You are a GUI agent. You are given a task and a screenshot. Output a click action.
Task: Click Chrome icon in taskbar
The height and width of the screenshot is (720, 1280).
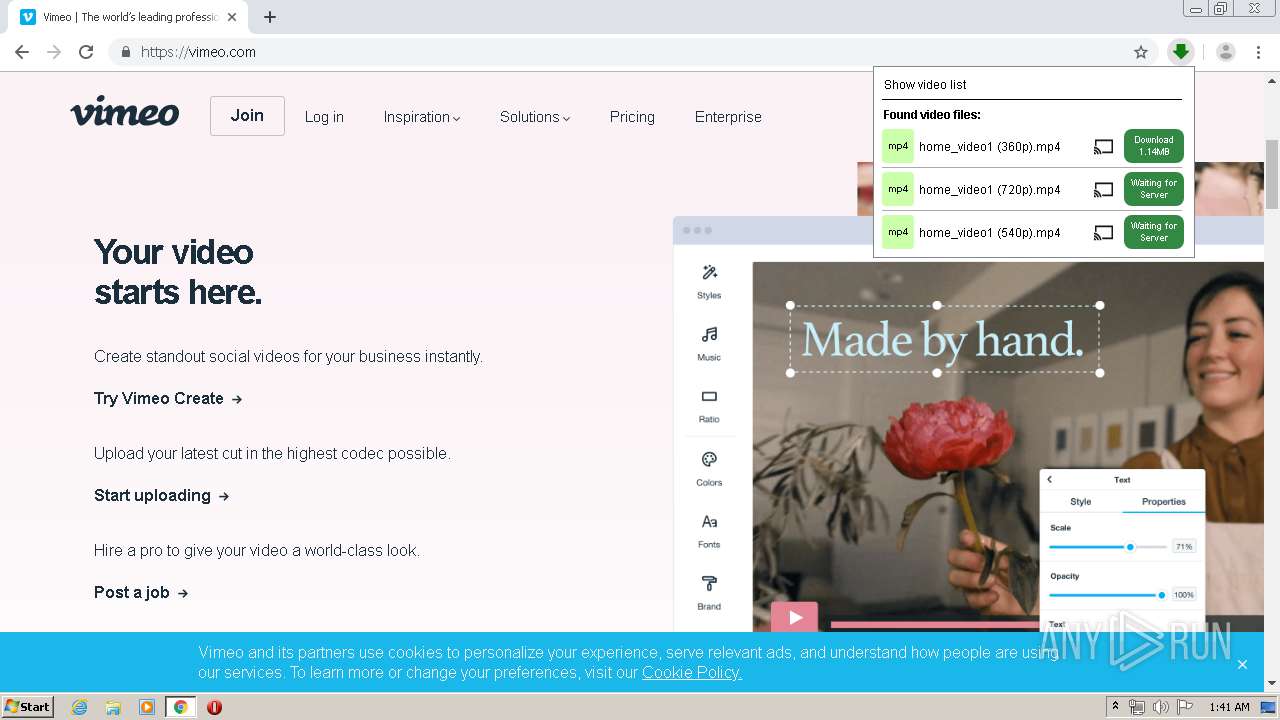point(180,707)
